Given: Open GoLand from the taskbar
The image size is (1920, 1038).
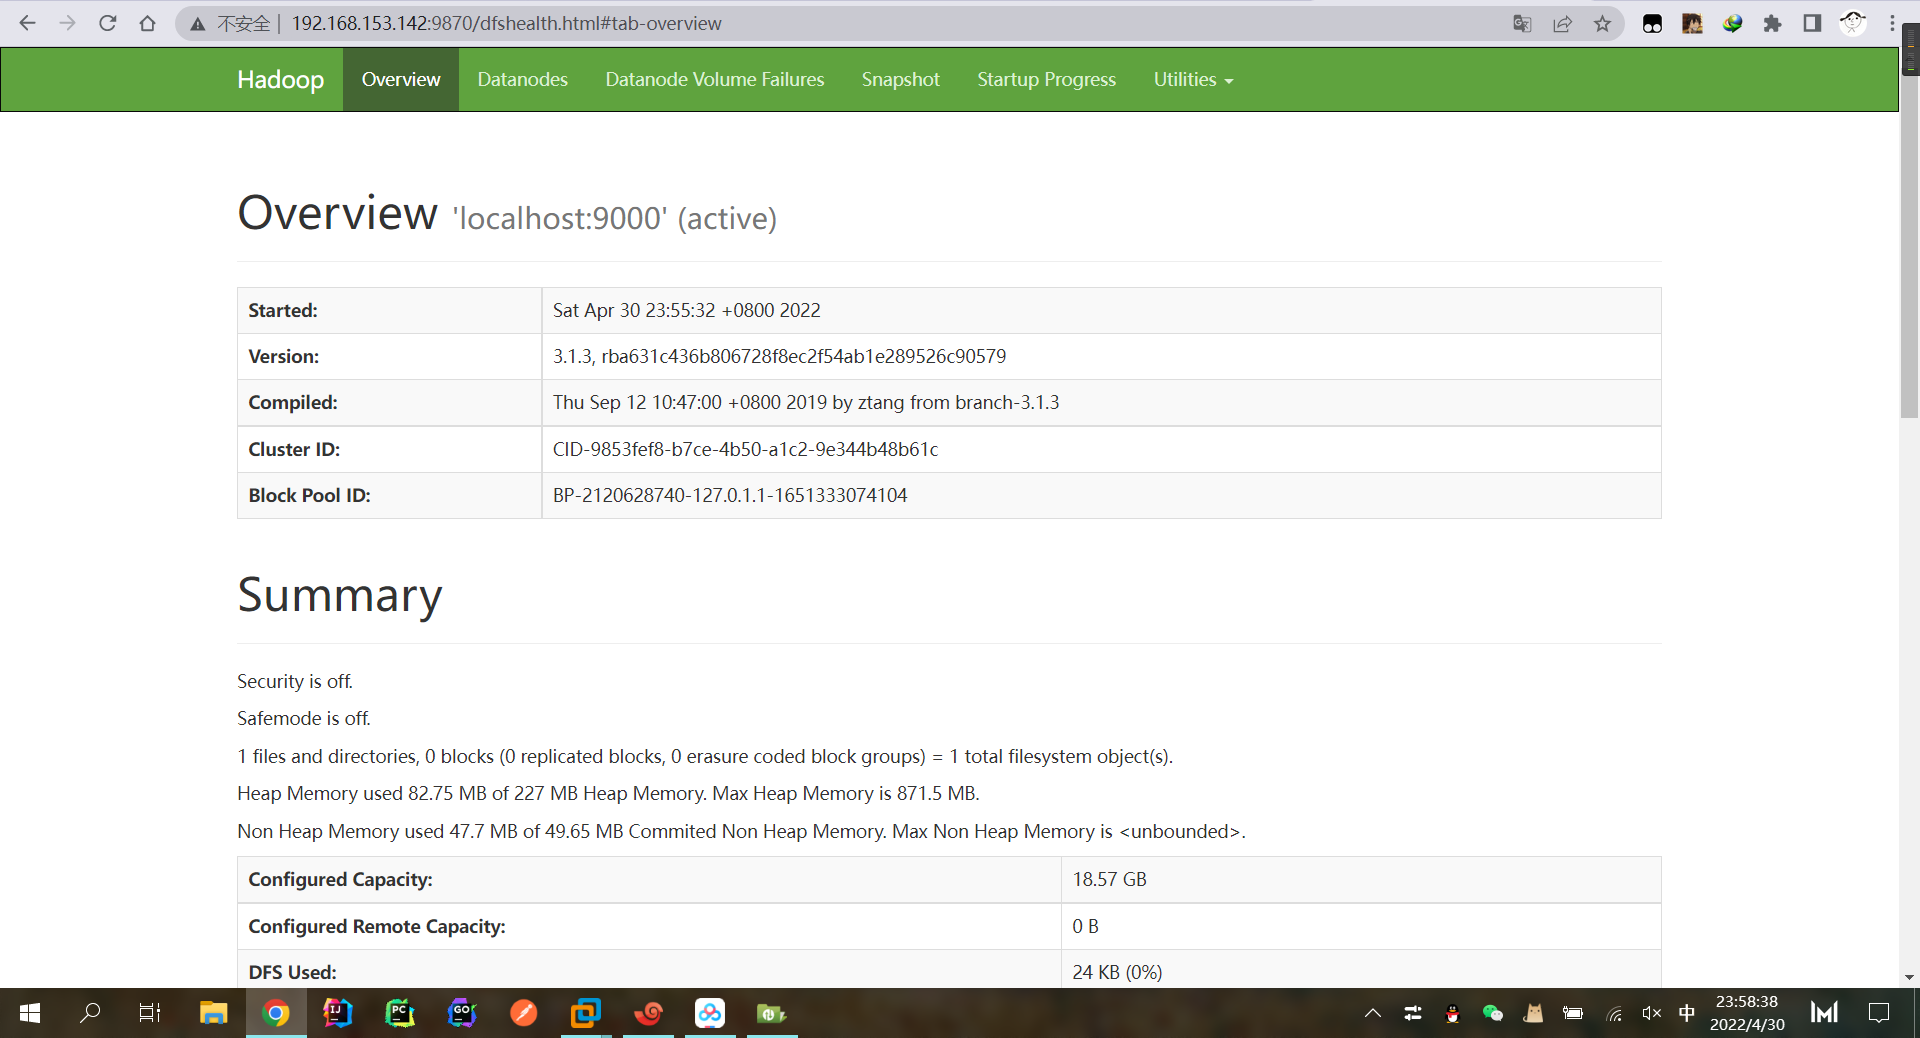Looking at the screenshot, I should [462, 1013].
